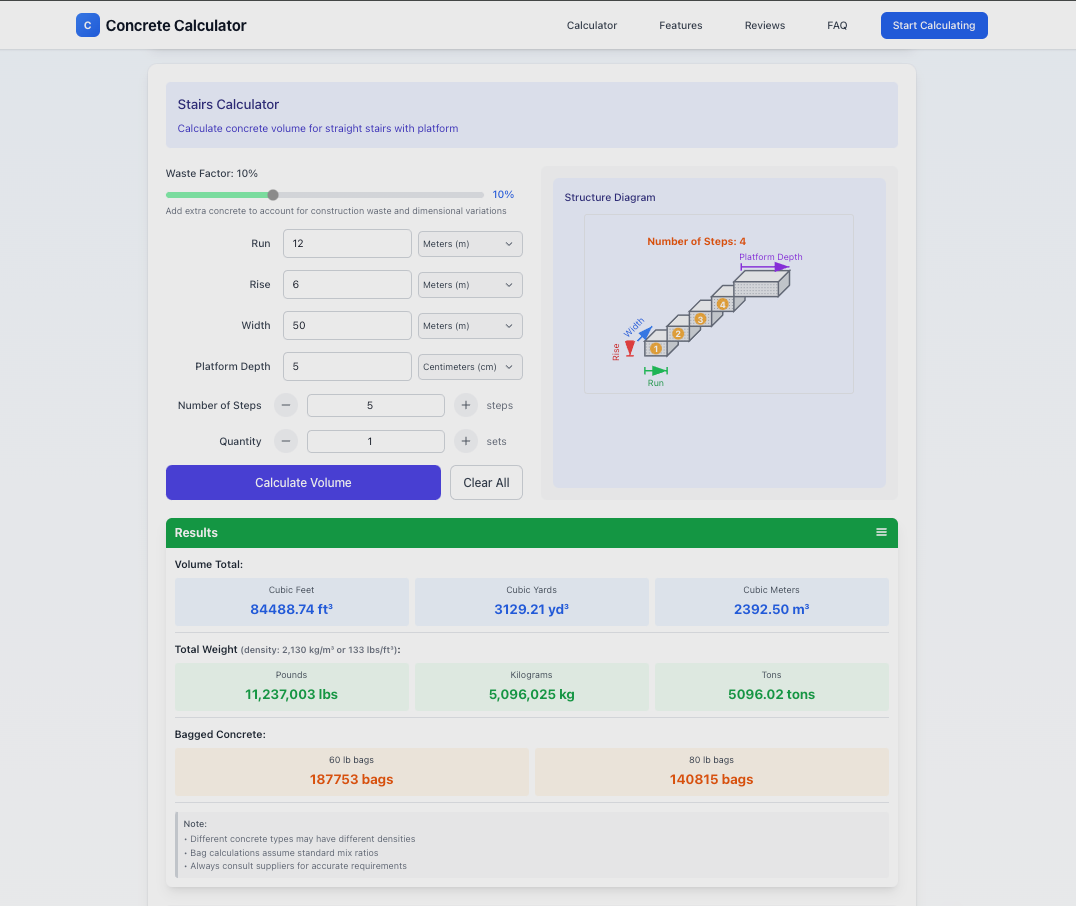The image size is (1076, 906).
Task: Click the Start Calculating button
Action: click(934, 25)
